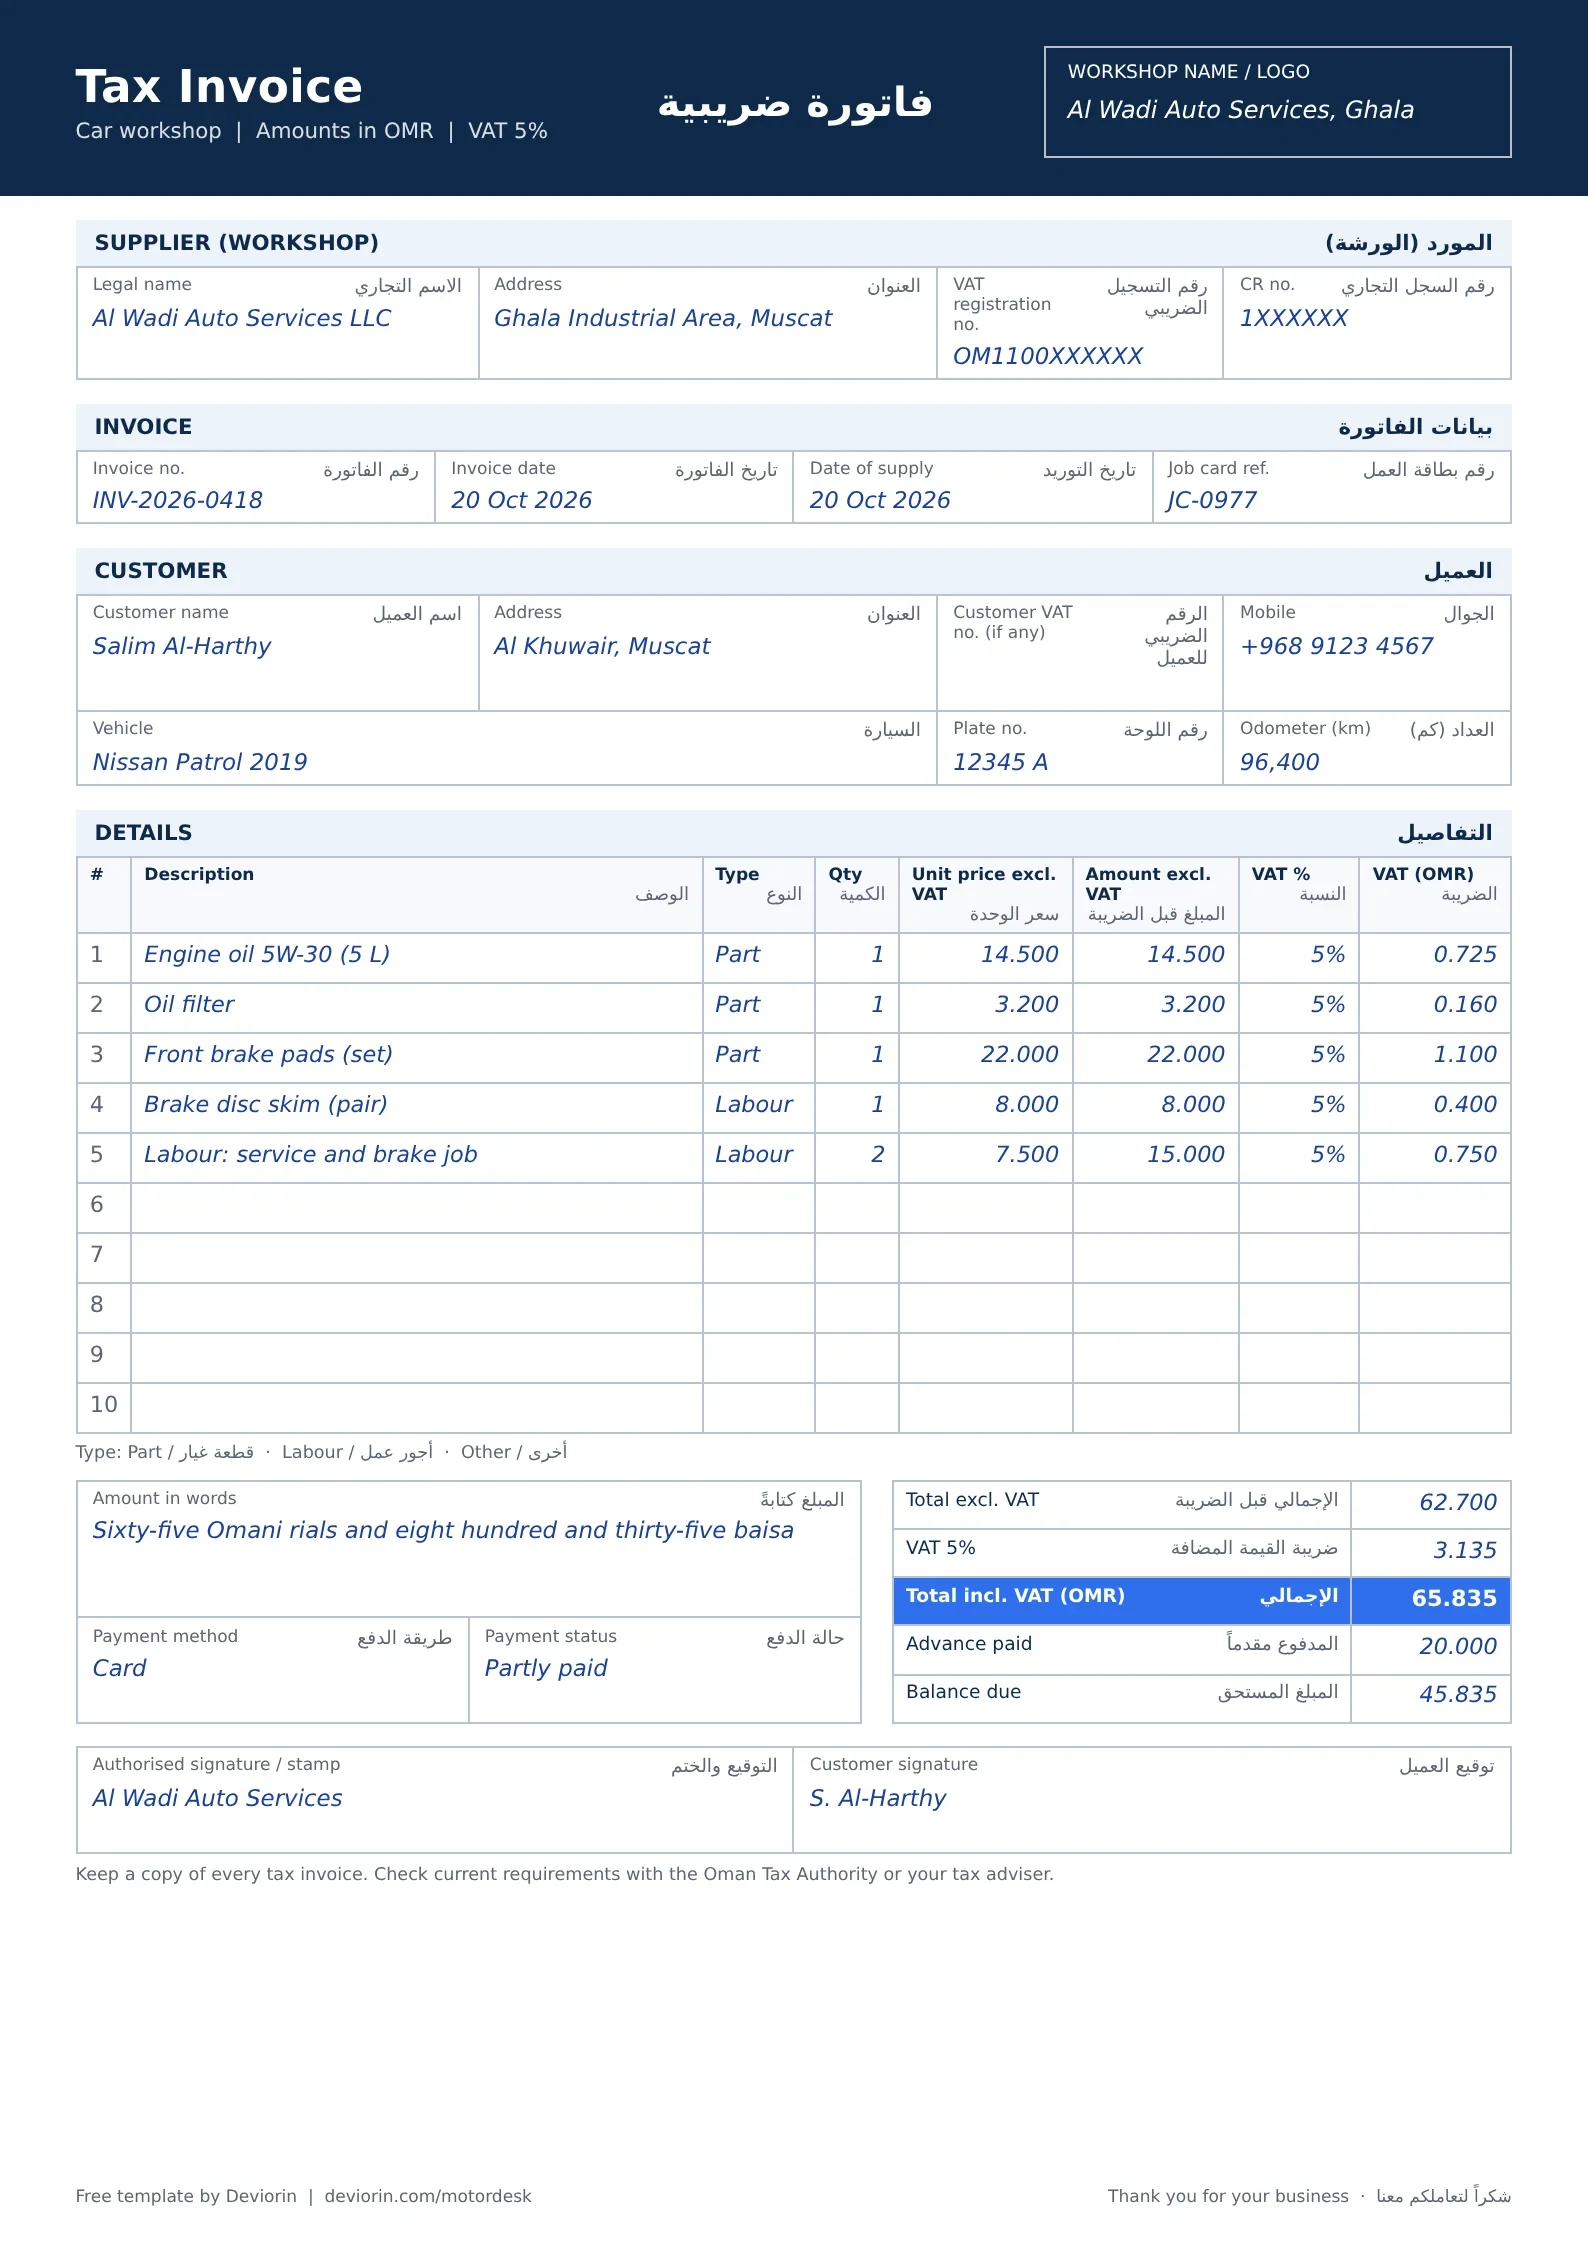The width and height of the screenshot is (1588, 2246).
Task: Select the payment status Partly paid
Action: pyautogui.click(x=546, y=1668)
